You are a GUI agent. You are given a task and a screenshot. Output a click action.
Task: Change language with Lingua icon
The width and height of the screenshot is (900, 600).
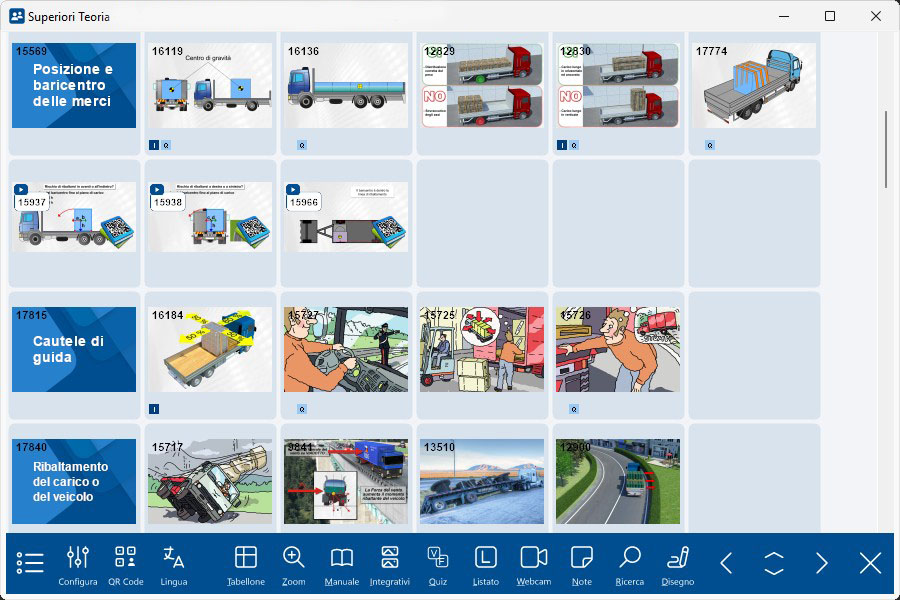pyautogui.click(x=174, y=565)
